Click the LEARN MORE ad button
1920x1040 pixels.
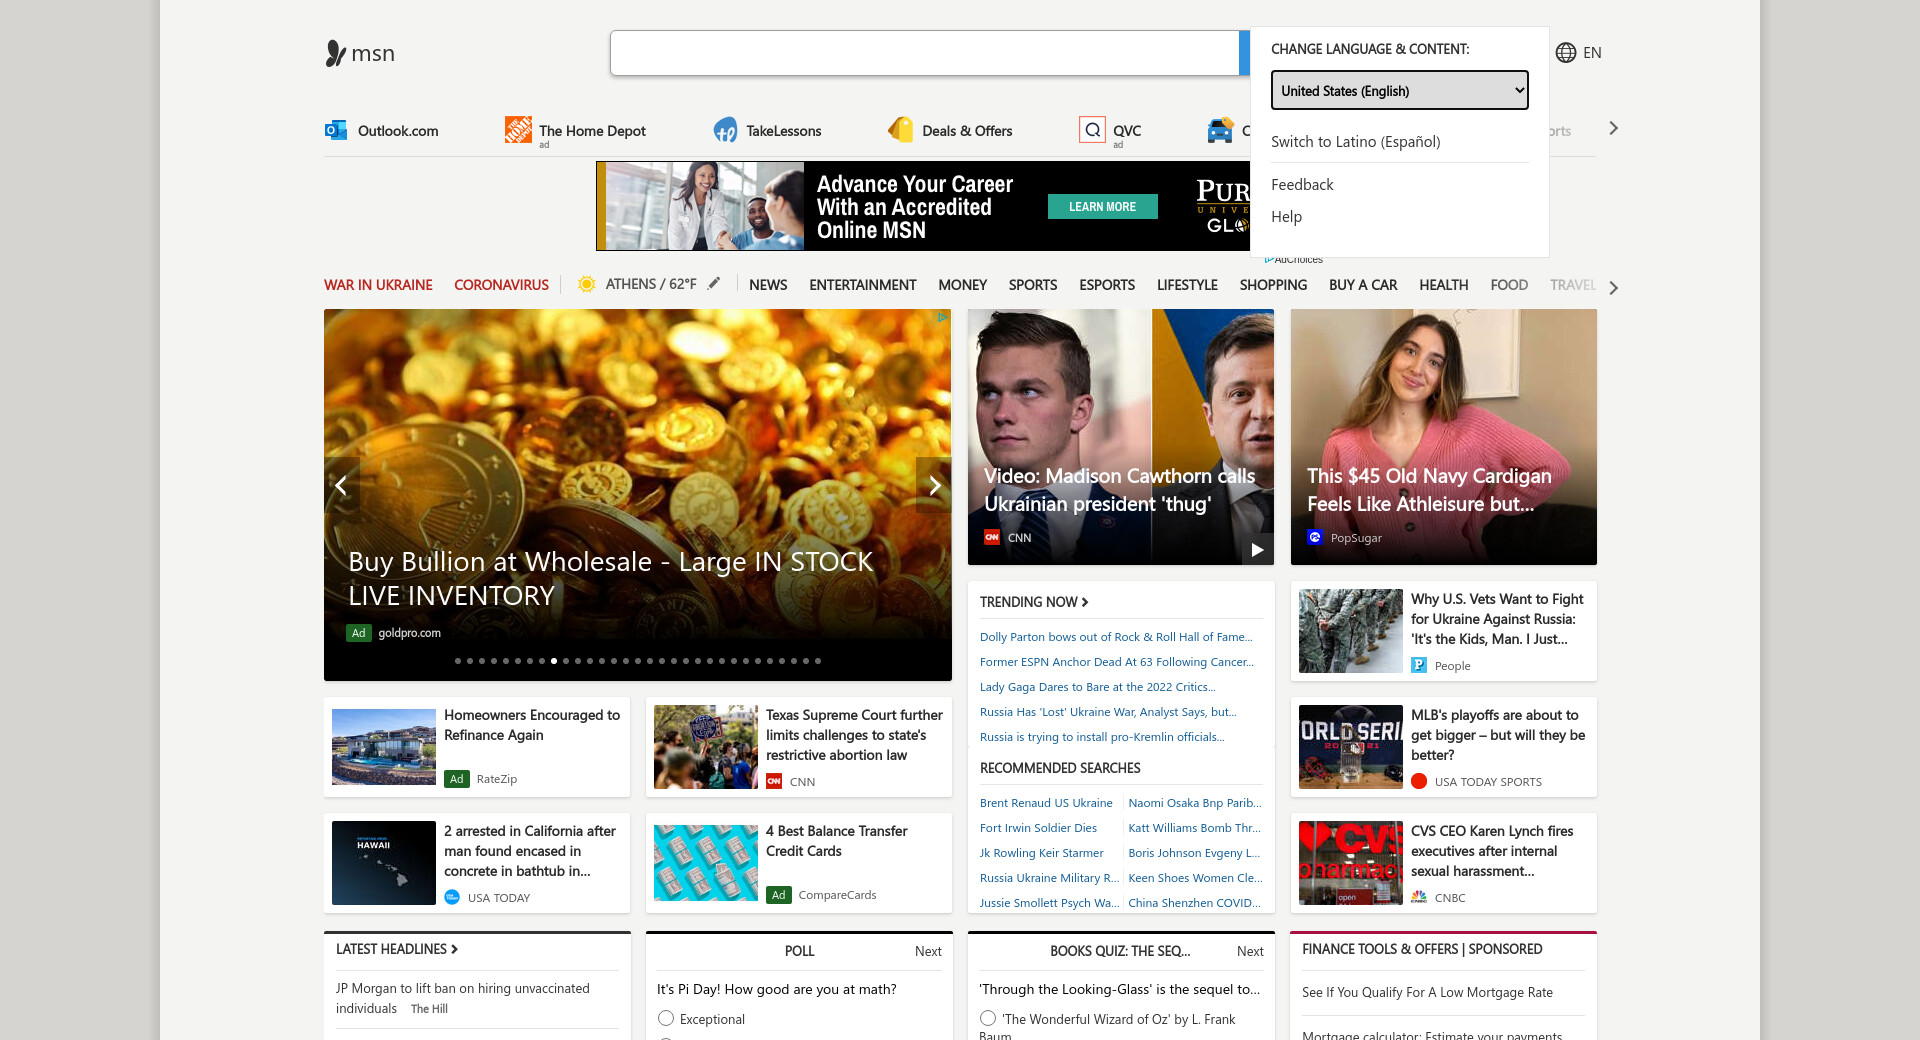(1103, 206)
